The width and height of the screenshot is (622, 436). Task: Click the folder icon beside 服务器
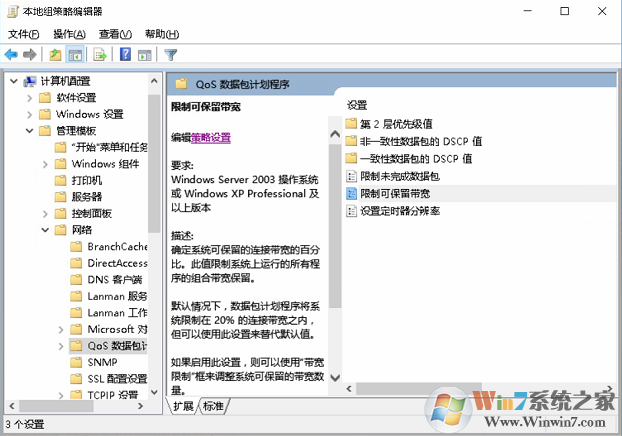[x=60, y=197]
